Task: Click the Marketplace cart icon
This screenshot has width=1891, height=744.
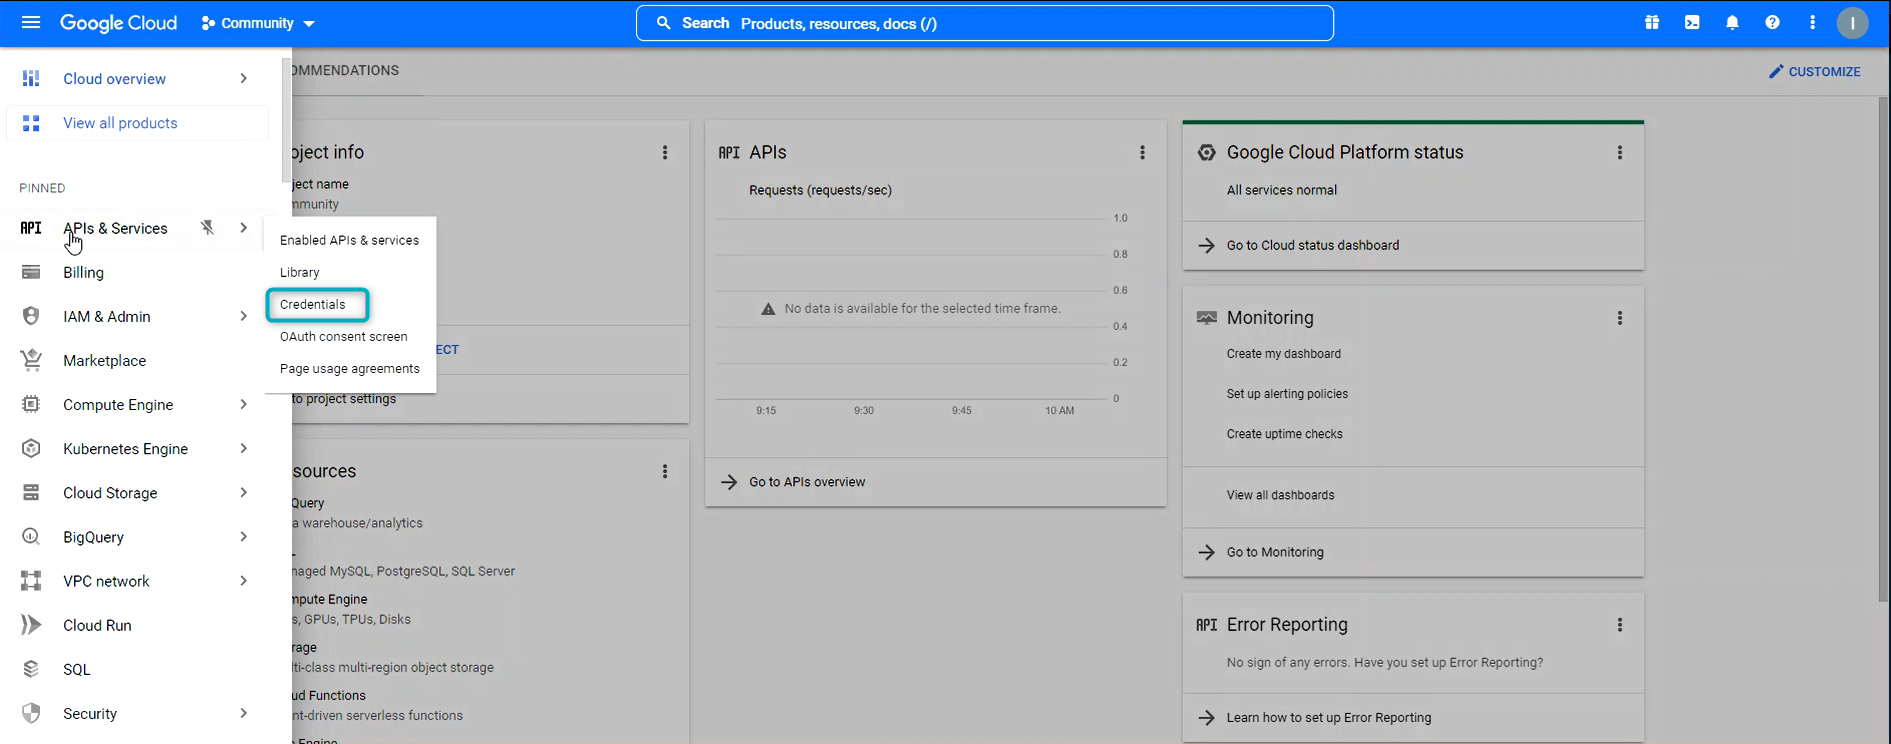Action: (x=31, y=360)
